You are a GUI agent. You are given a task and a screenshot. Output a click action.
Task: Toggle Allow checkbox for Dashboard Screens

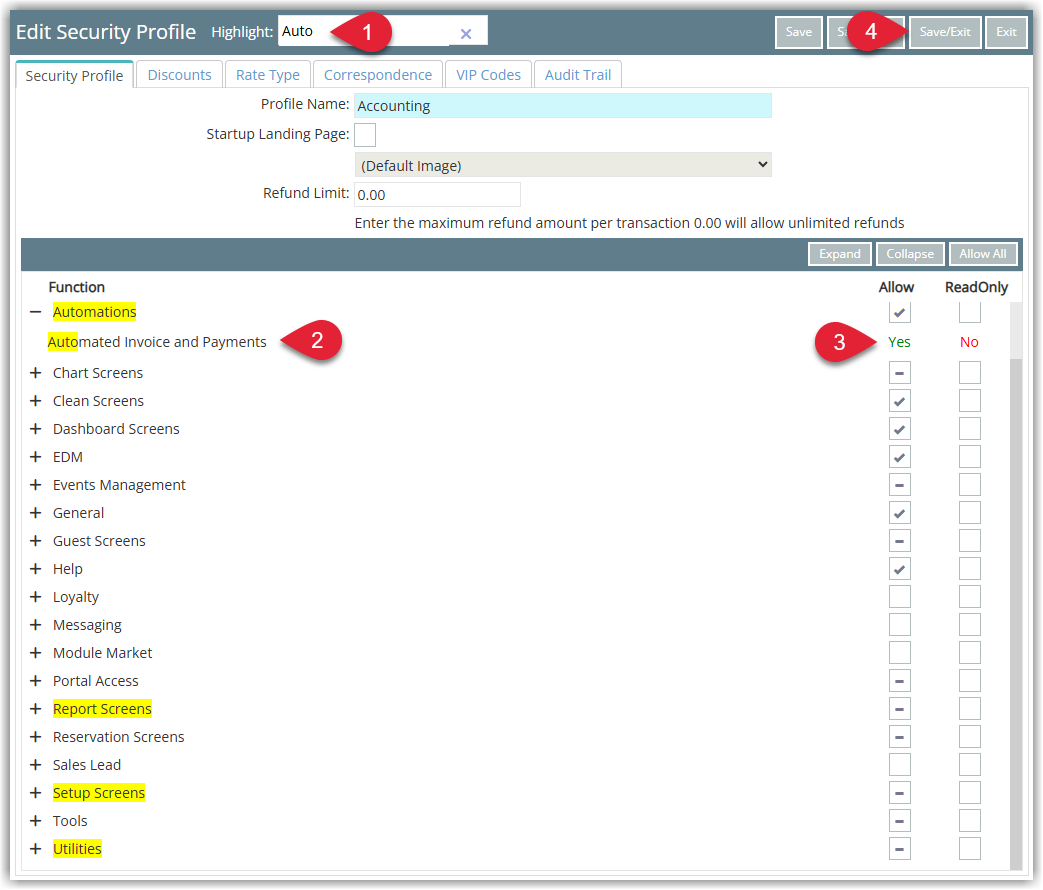point(899,429)
